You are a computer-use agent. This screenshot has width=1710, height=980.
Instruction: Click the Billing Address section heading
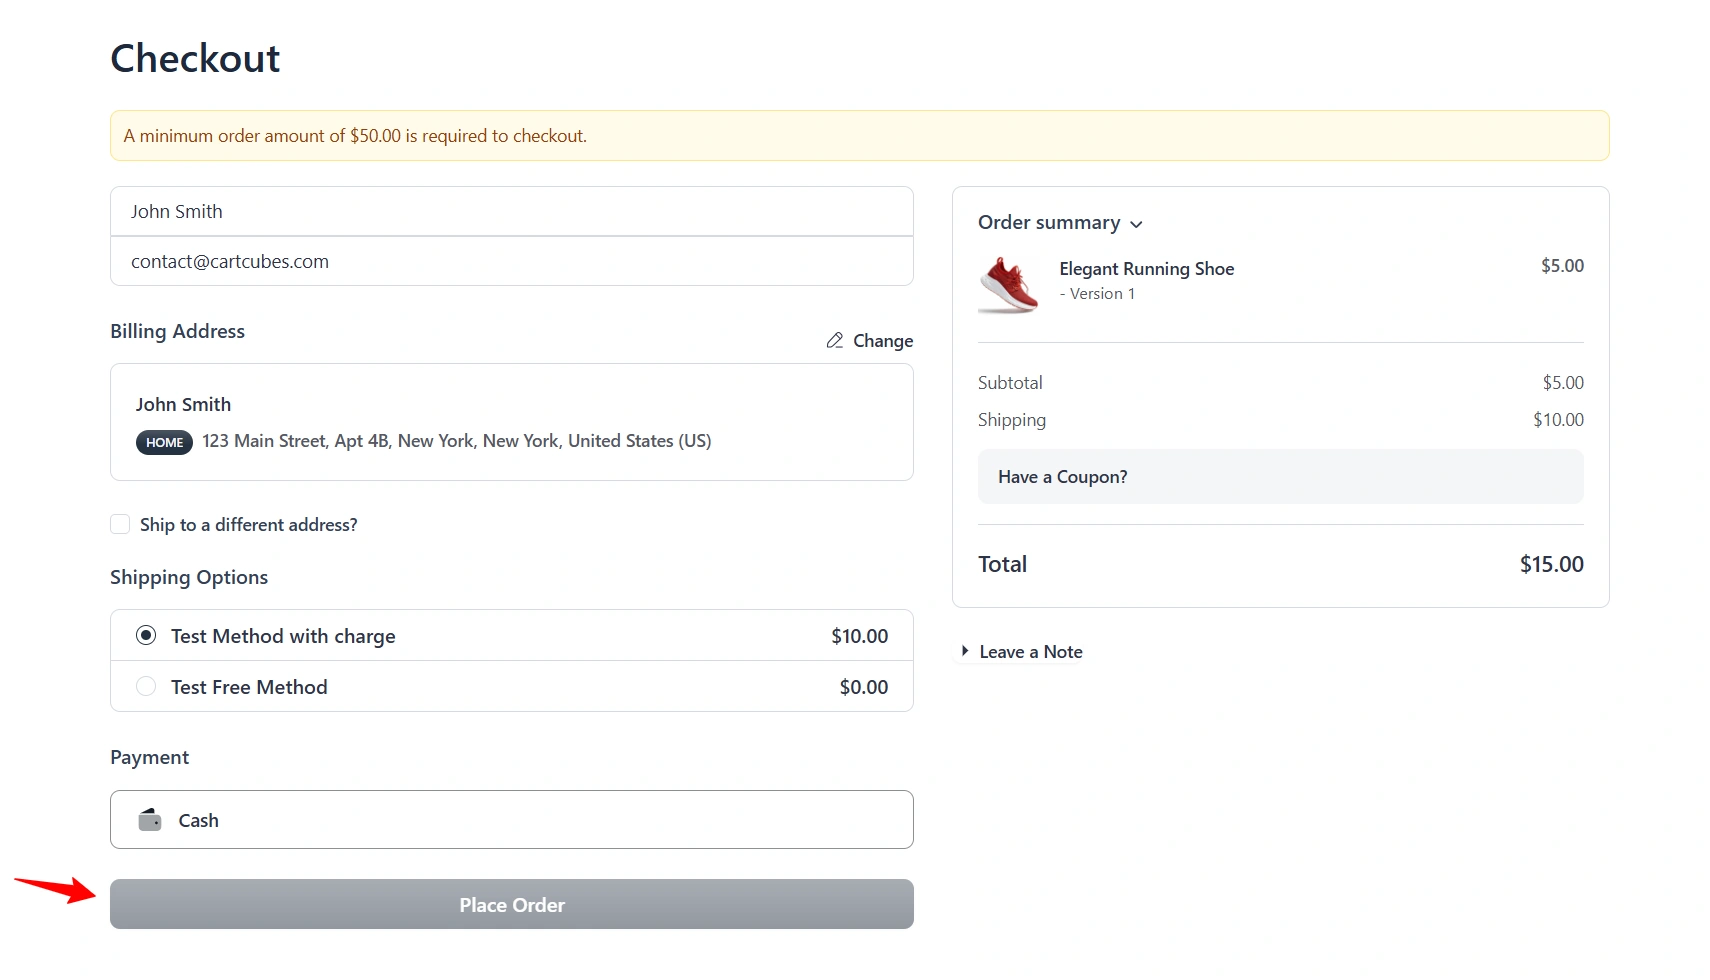[x=177, y=331]
